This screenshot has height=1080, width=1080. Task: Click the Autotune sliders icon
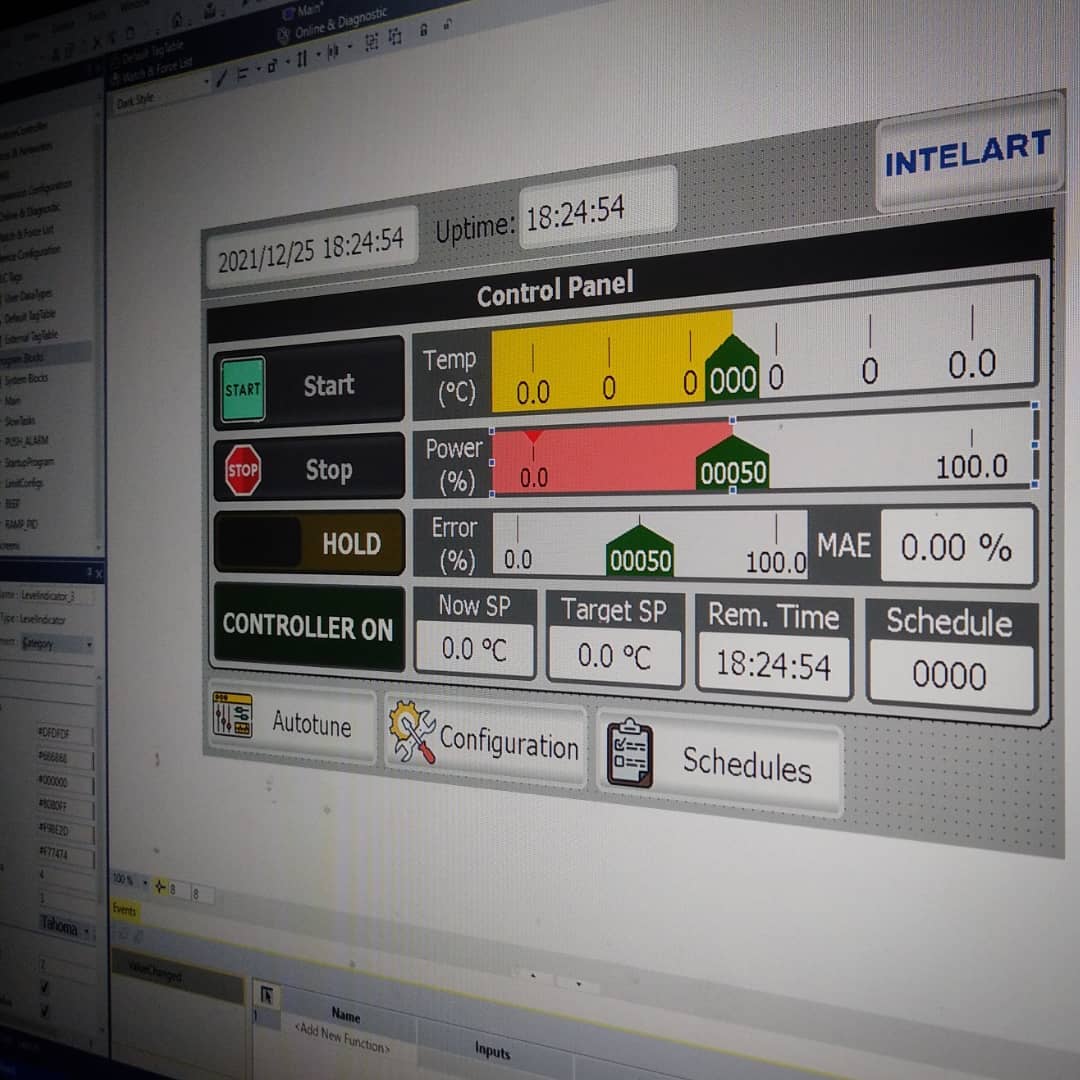[x=232, y=716]
